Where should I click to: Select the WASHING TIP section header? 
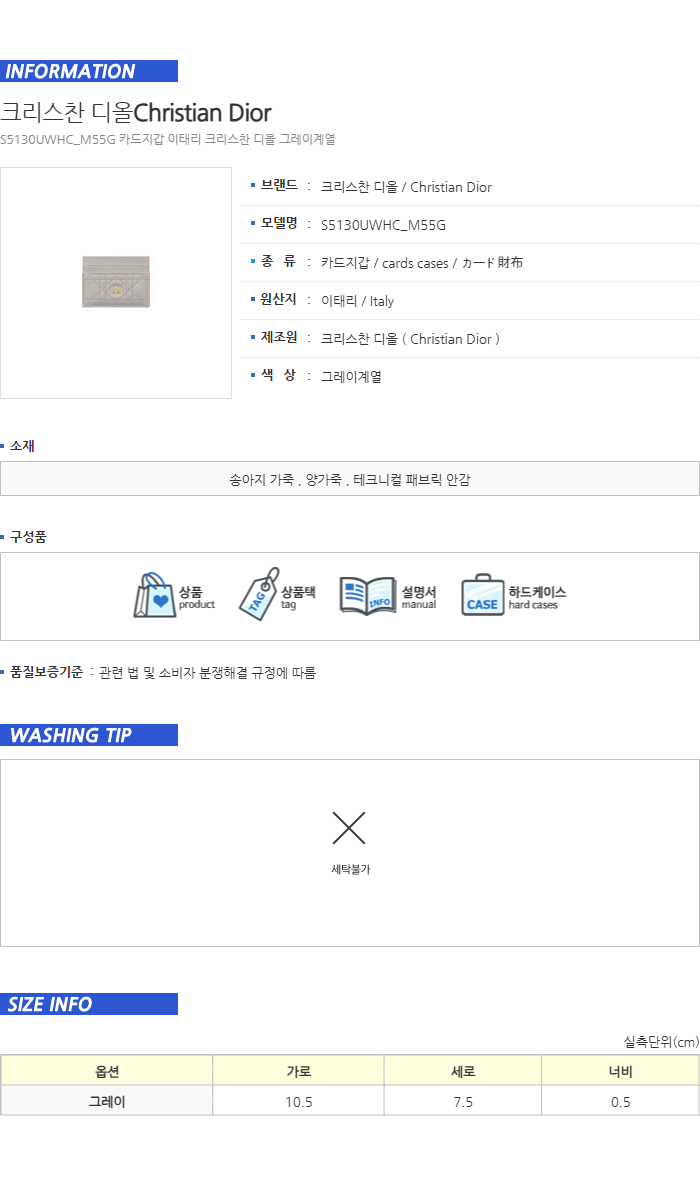click(x=89, y=735)
